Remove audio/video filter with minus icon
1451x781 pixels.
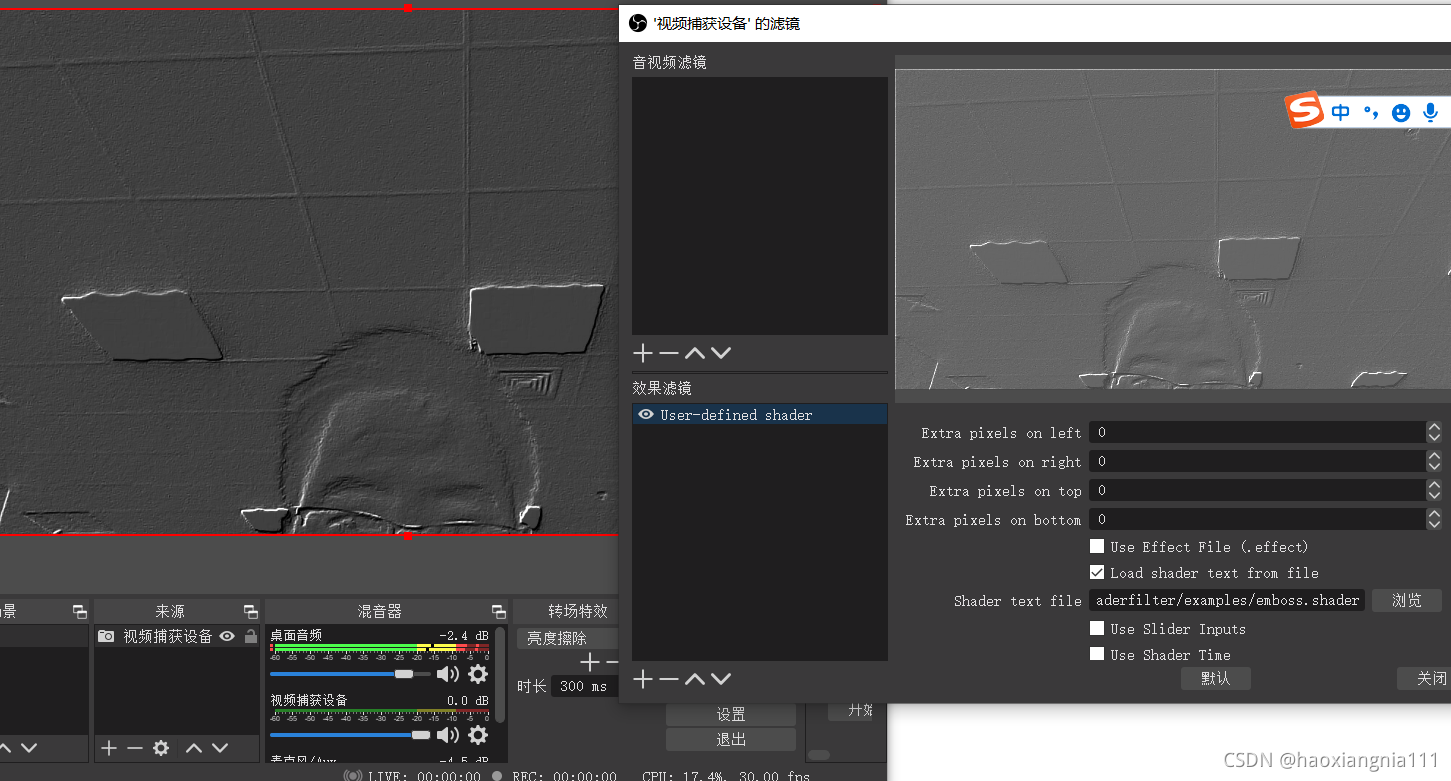pyautogui.click(x=669, y=353)
